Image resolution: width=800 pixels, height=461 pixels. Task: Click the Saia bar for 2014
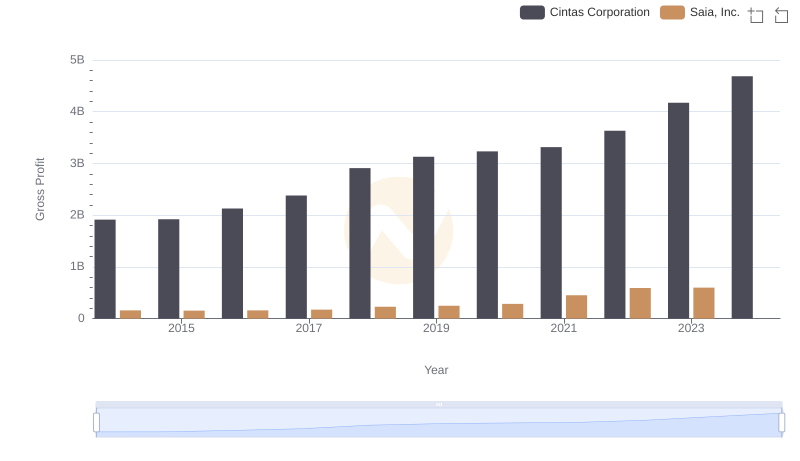point(131,314)
